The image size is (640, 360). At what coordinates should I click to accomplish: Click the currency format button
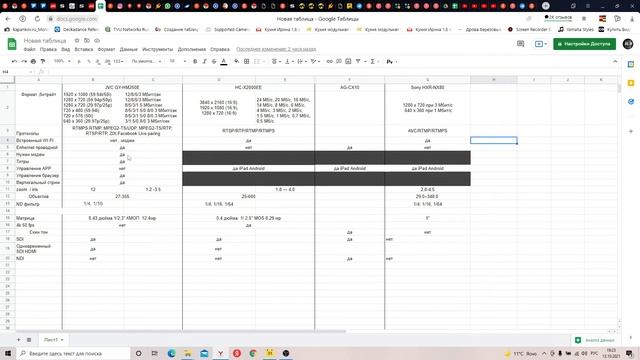(79, 62)
